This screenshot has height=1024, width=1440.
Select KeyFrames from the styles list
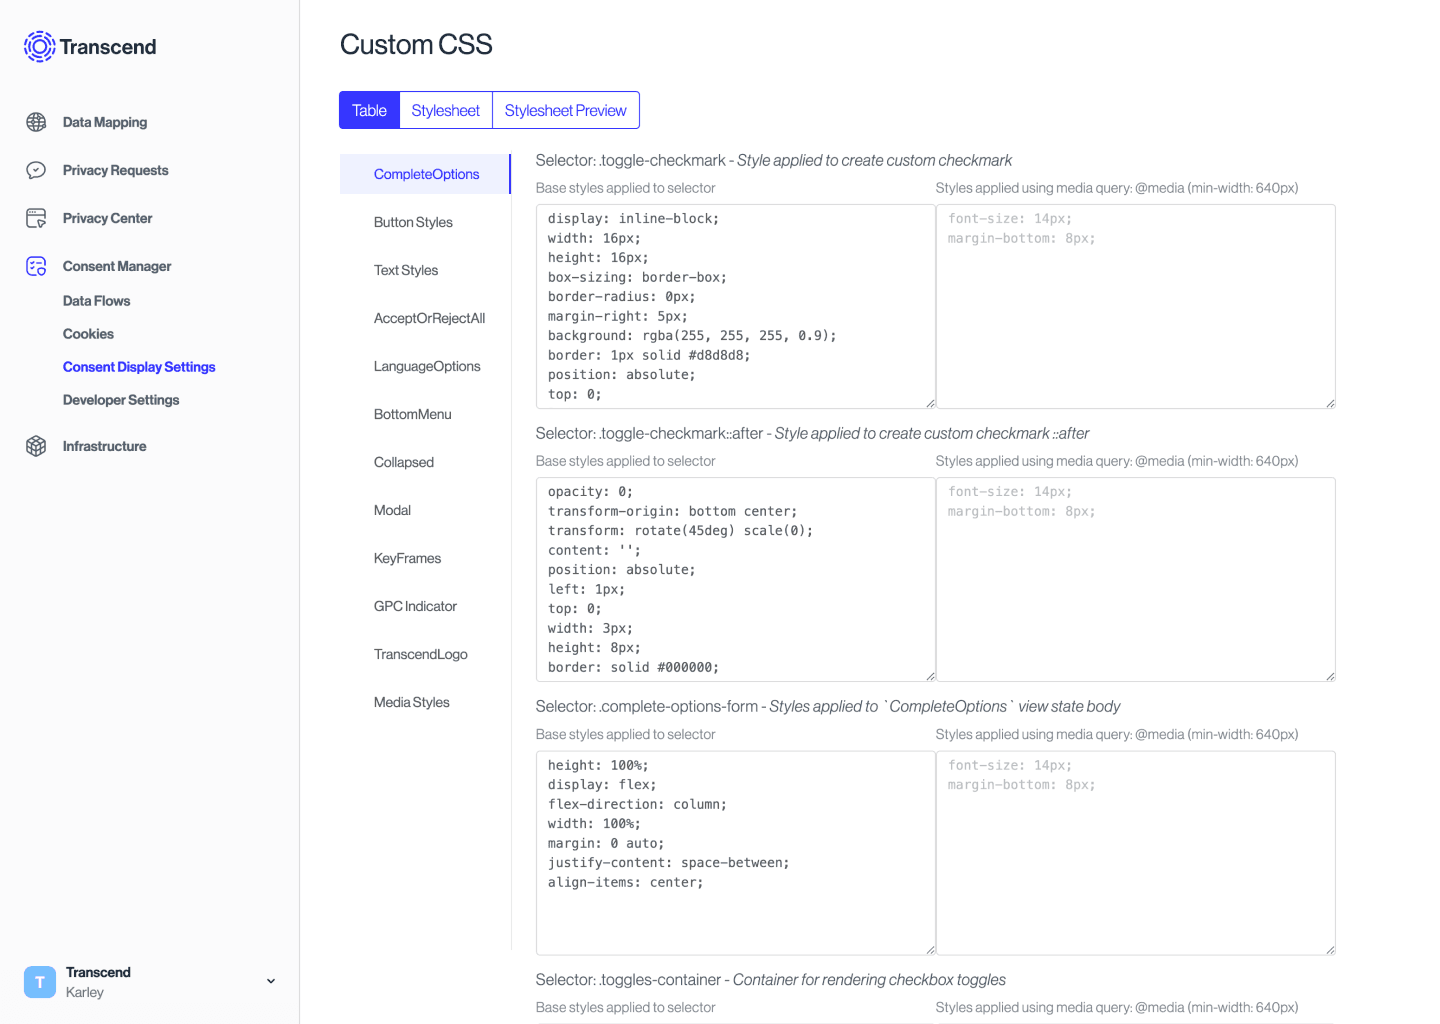pyautogui.click(x=407, y=558)
